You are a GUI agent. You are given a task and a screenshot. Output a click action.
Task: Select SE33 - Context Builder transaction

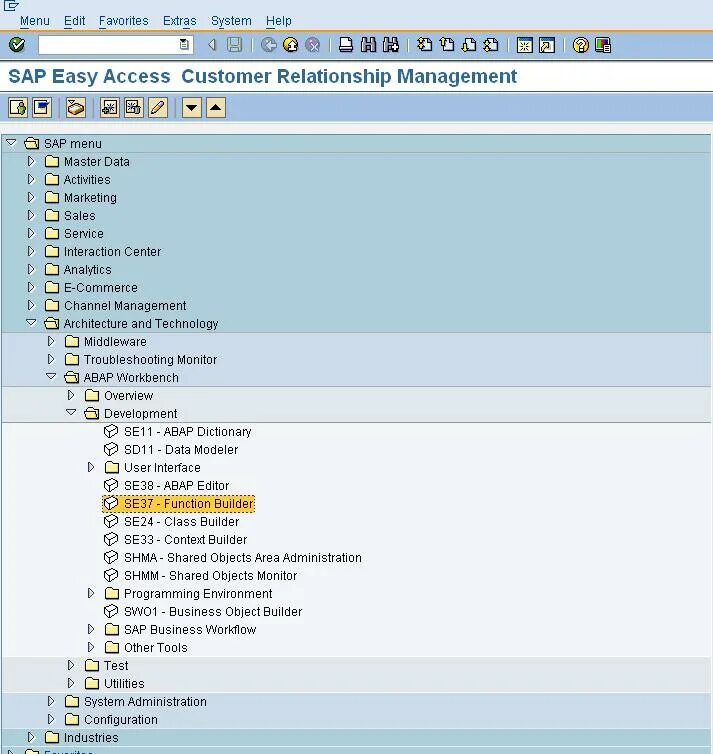(185, 540)
